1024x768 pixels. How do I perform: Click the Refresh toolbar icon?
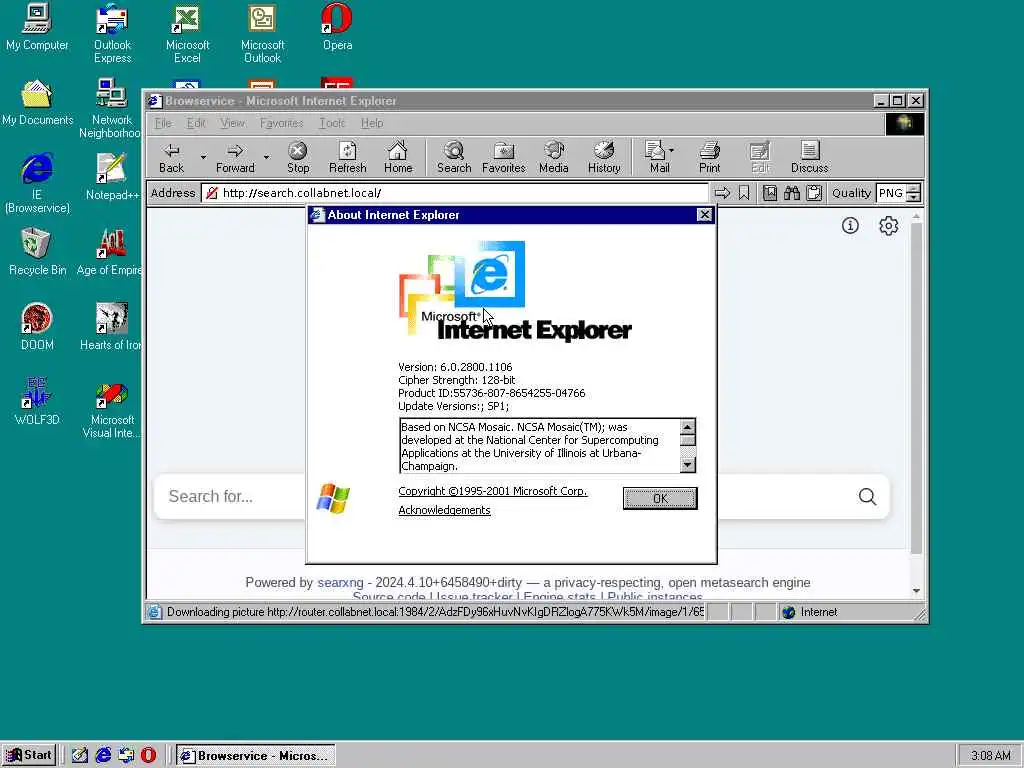tap(347, 157)
